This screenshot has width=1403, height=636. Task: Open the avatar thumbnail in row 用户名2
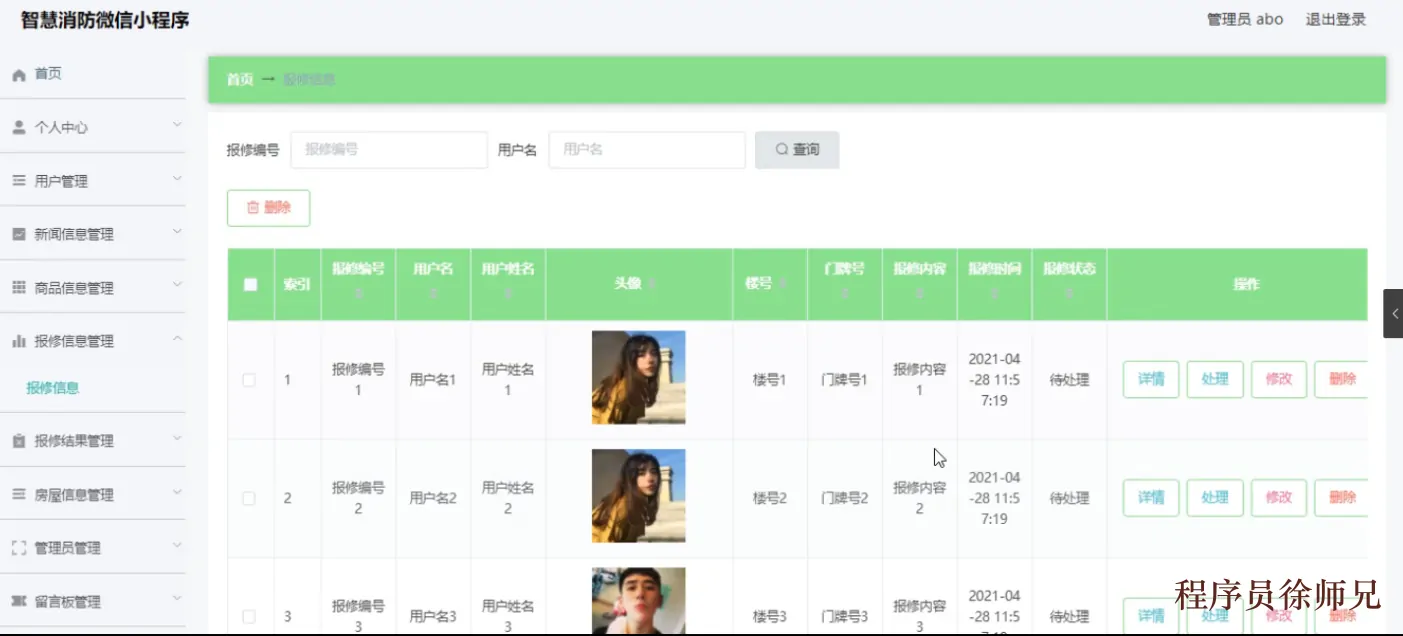(638, 496)
